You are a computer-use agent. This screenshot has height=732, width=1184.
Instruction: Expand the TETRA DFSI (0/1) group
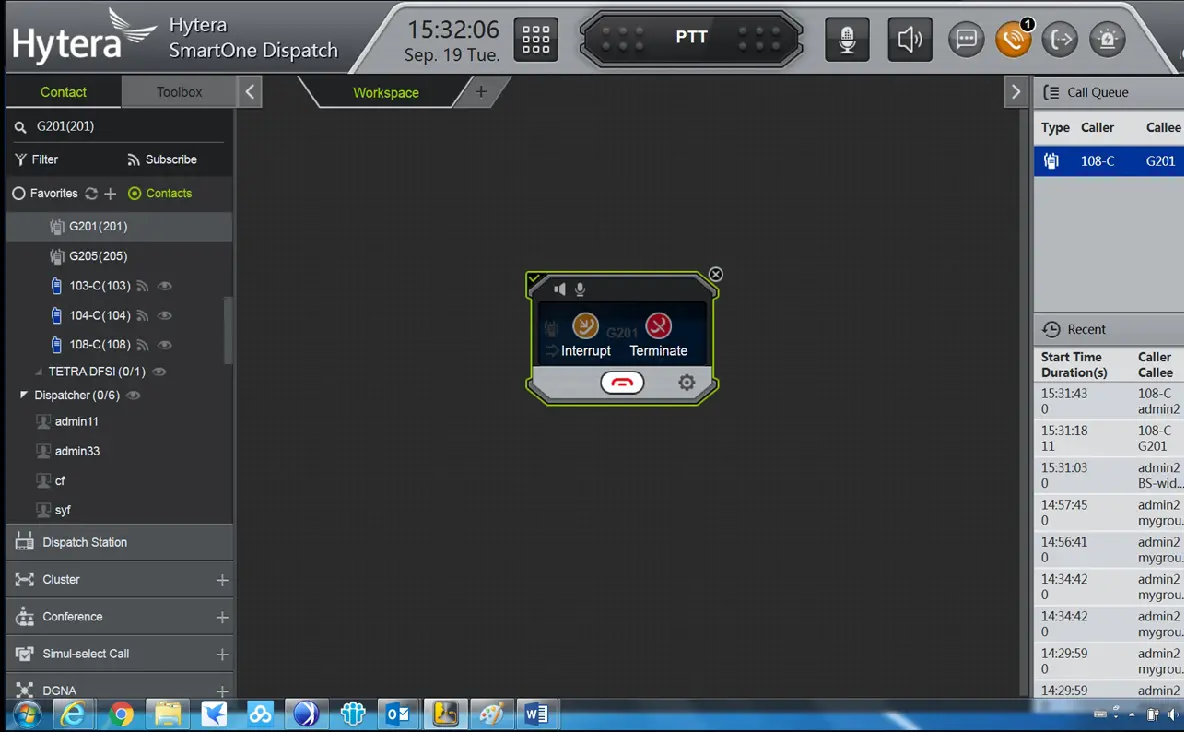pyautogui.click(x=39, y=372)
